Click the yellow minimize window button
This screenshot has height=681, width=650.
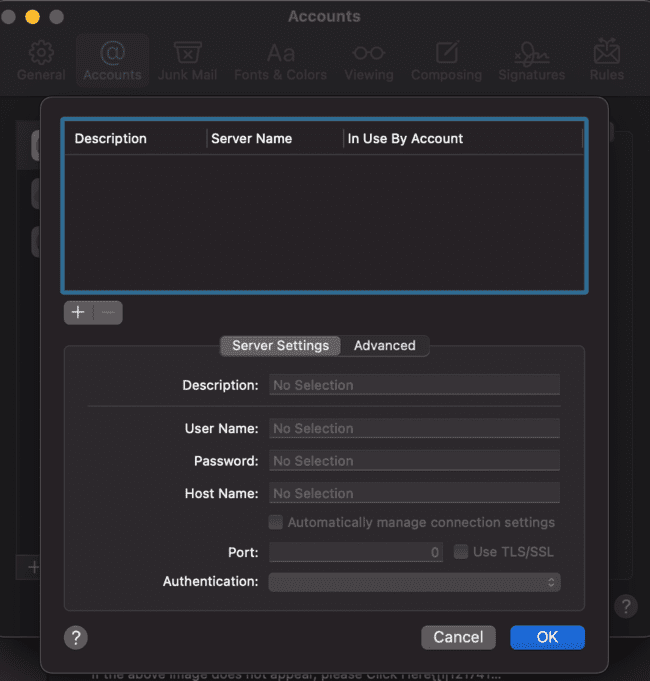33,17
